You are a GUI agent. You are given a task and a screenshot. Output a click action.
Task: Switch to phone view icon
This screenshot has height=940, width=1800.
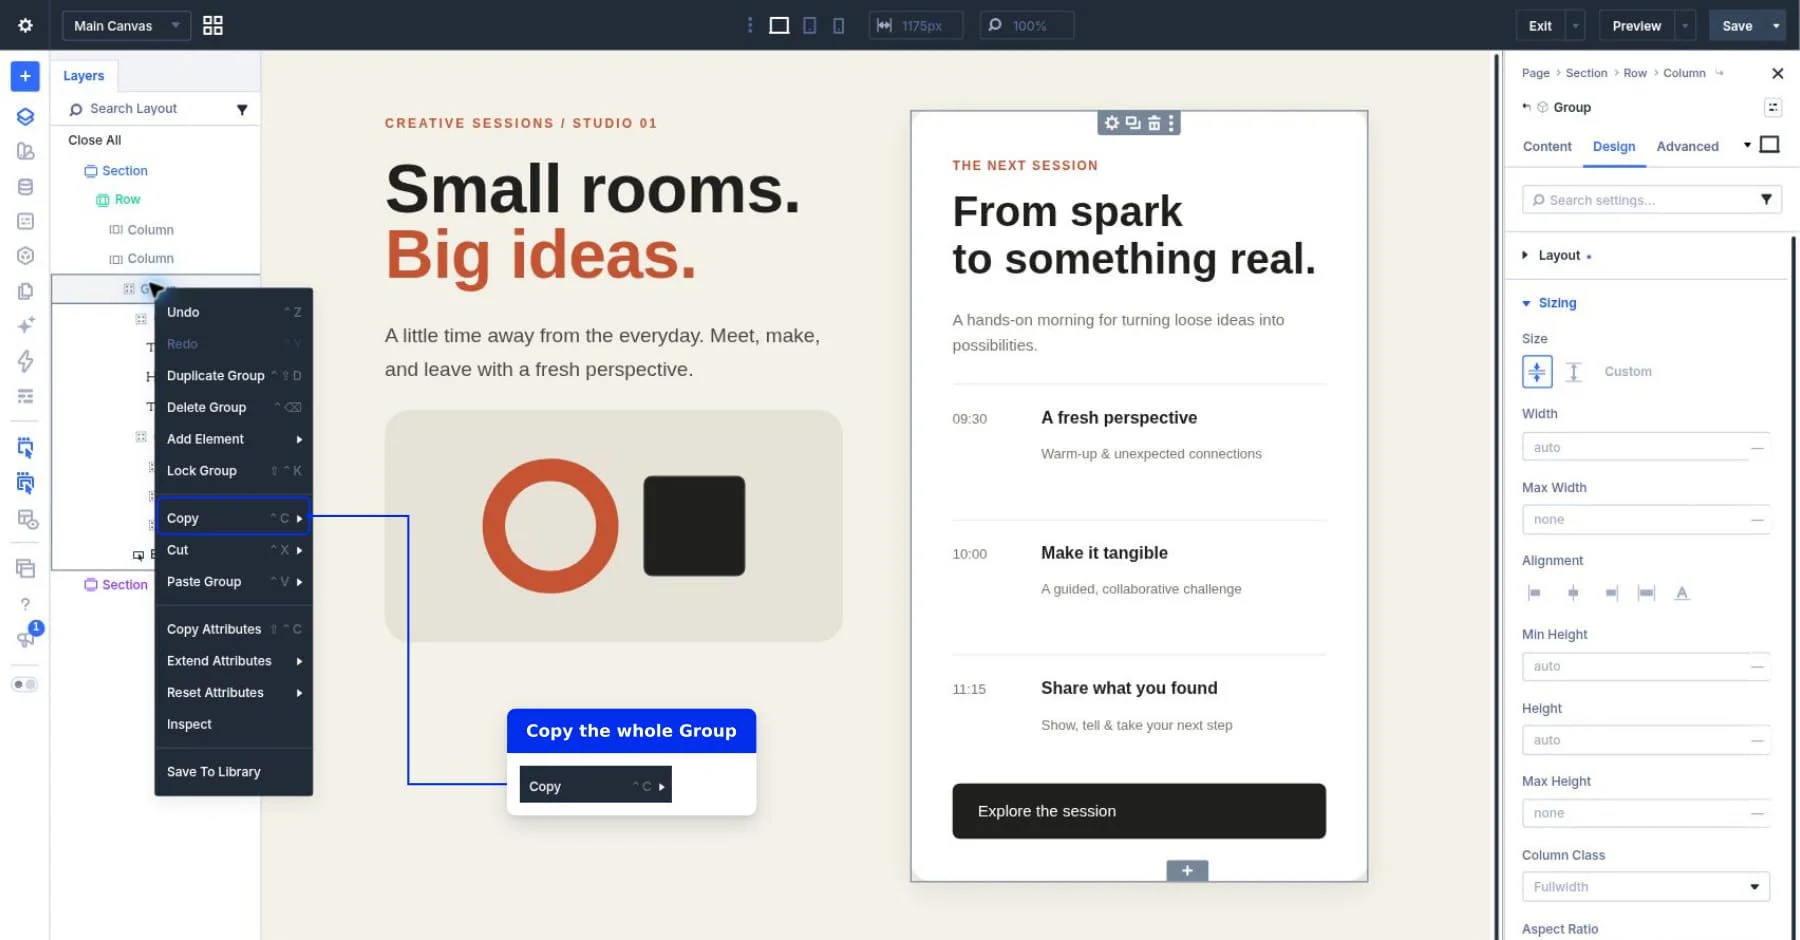pos(839,25)
